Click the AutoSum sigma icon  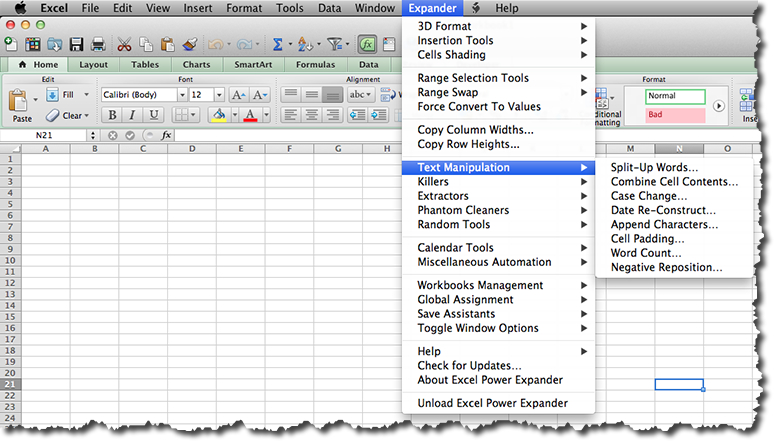tap(277, 44)
